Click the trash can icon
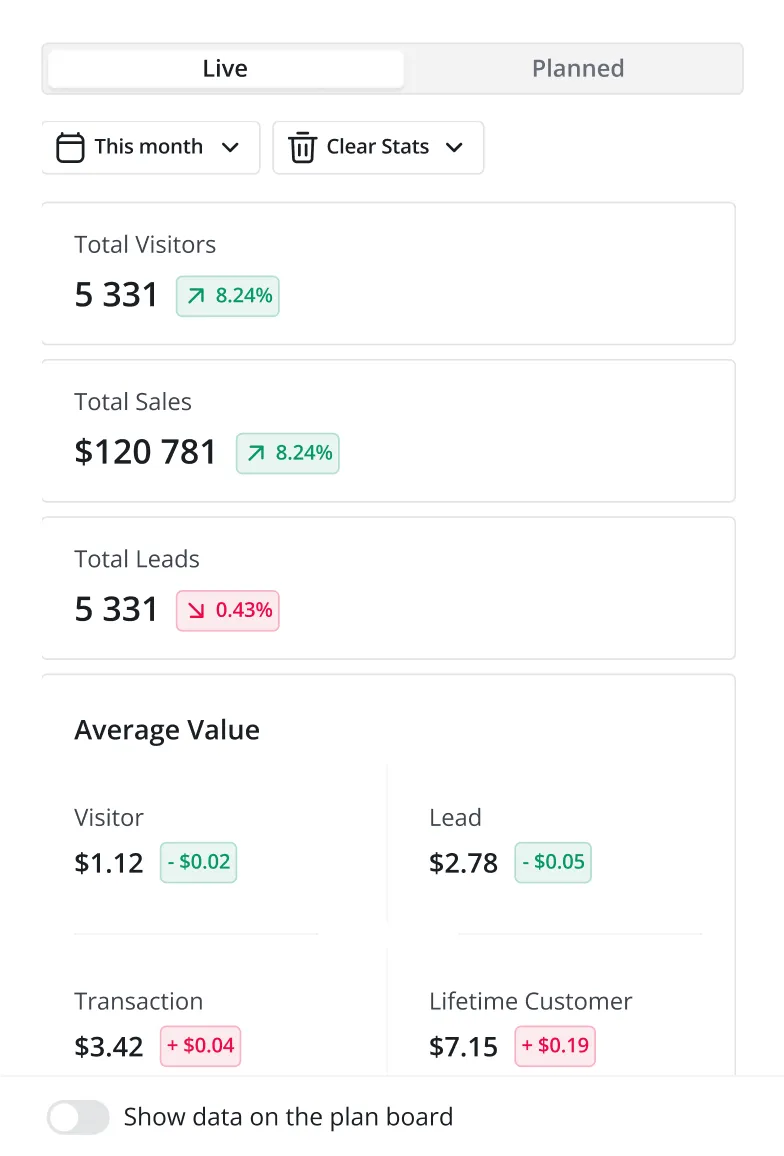Screen dimensions: 784x1156 point(301,148)
